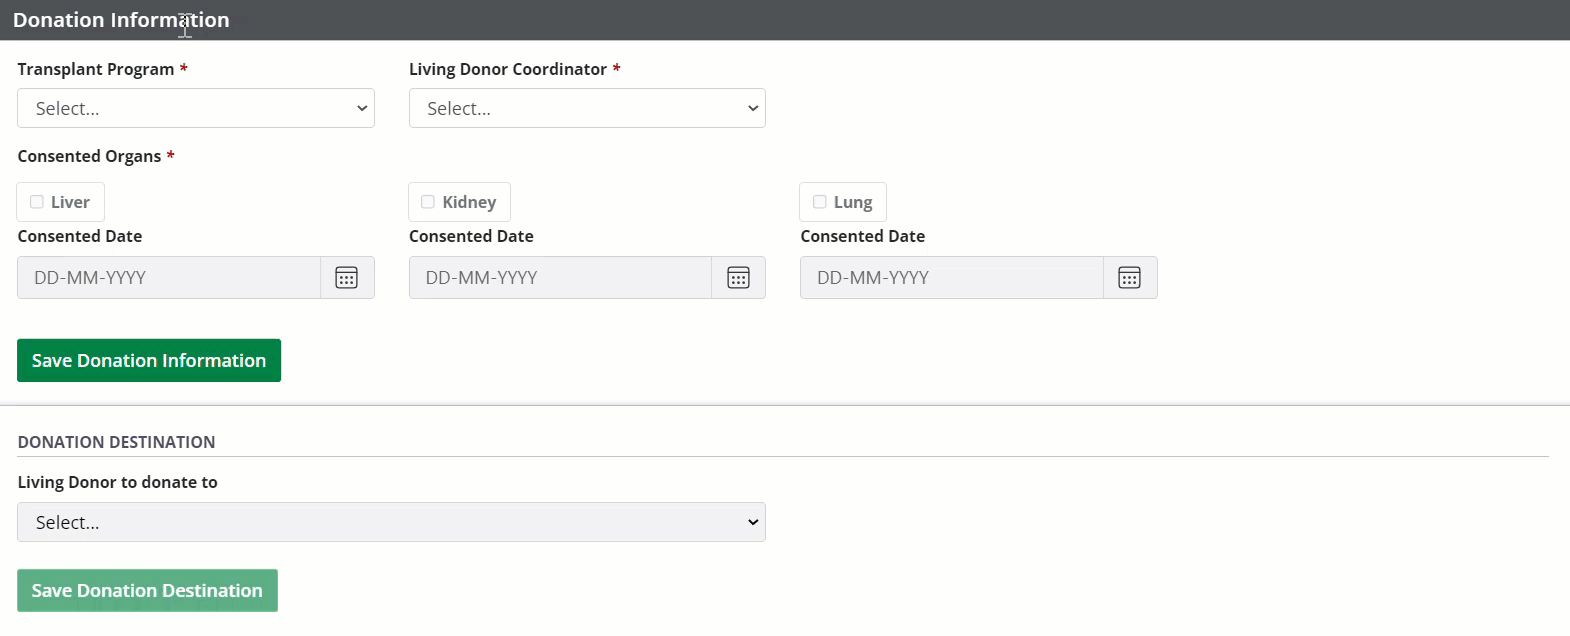
Task: Open the calendar picker for Lung consented date
Action: point(1129,278)
